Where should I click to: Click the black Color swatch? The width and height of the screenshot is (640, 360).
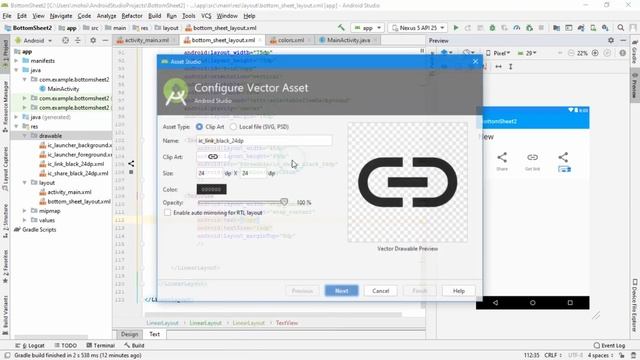click(211, 189)
